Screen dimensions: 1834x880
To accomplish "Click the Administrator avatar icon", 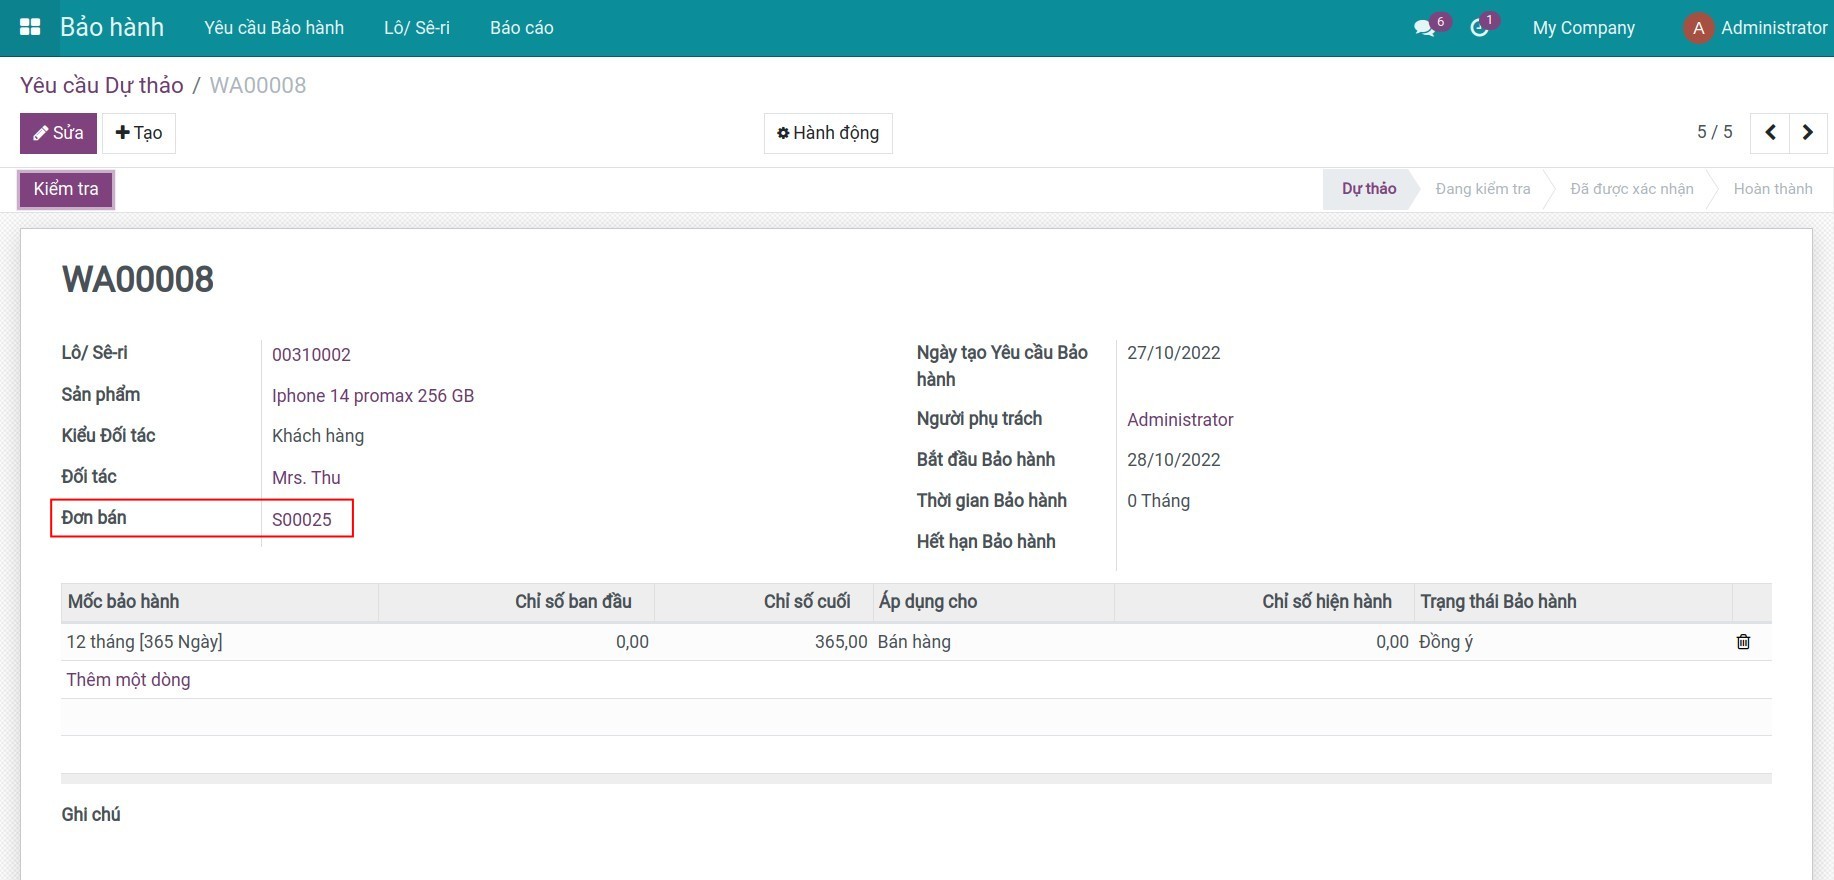I will click(1698, 28).
